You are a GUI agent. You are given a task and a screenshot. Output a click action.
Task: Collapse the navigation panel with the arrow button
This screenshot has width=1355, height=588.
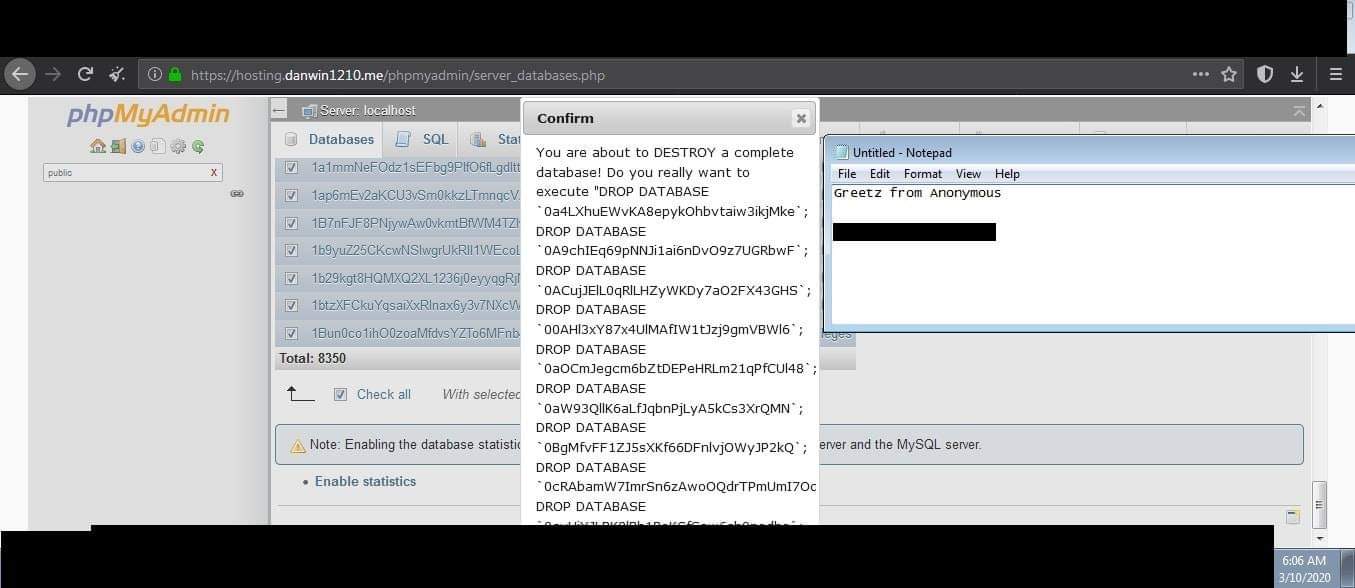point(279,110)
